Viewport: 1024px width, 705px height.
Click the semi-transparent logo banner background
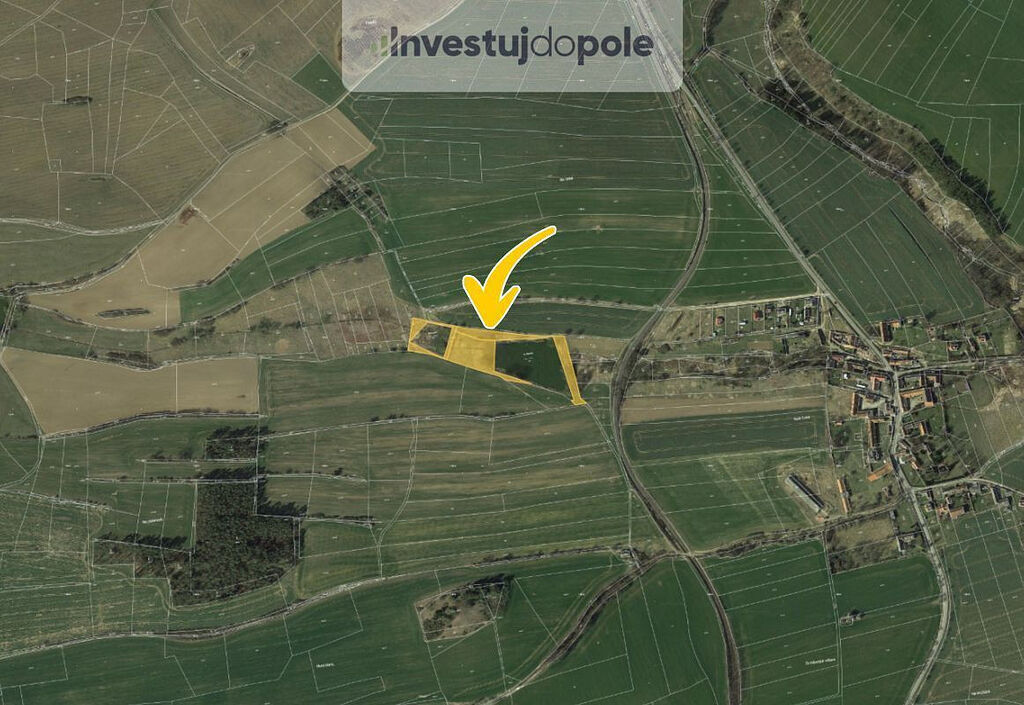[x=513, y=44]
